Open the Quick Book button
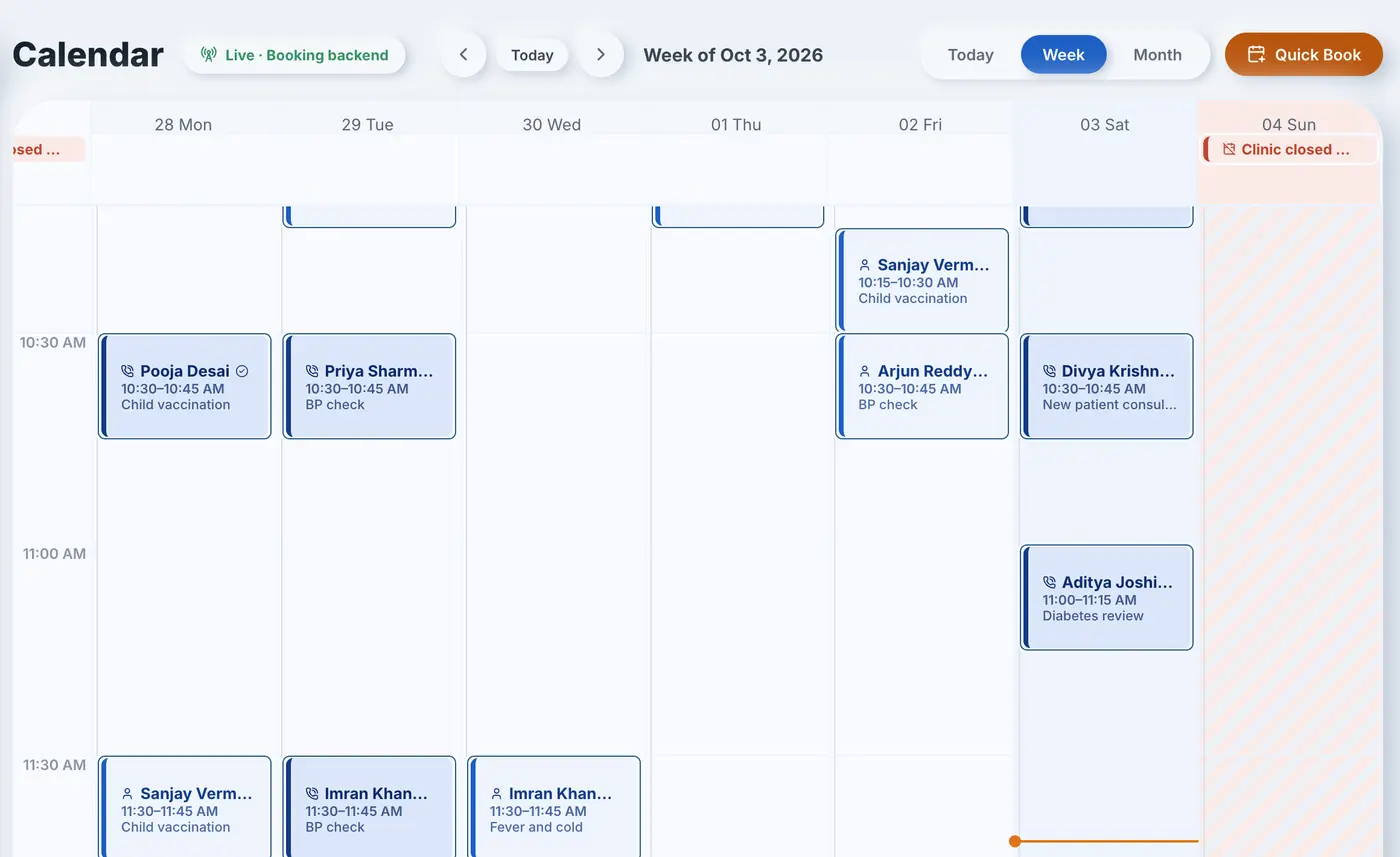The width and height of the screenshot is (1400, 857). (x=1303, y=55)
